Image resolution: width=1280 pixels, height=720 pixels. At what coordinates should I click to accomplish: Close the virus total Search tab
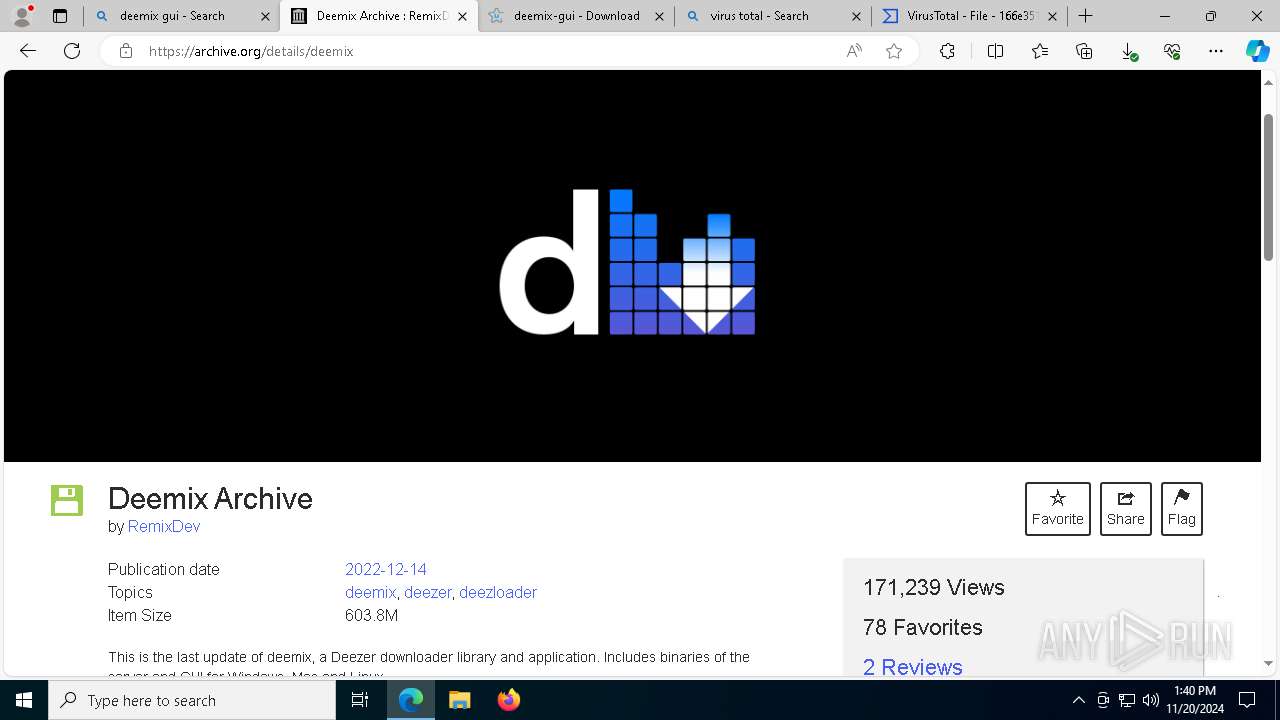coord(856,16)
